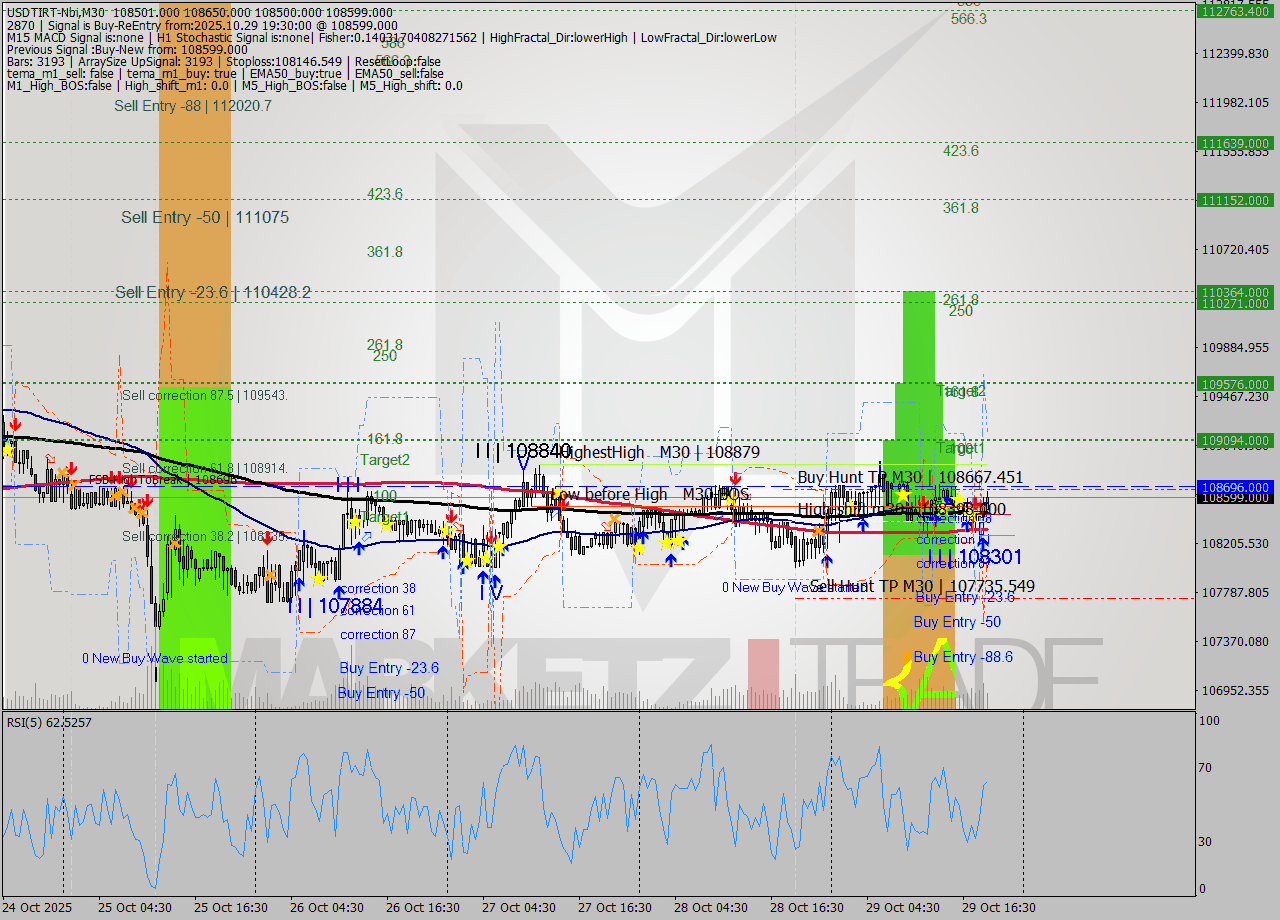
Task: Select the red sell arrow near the leftmost candles
Action: pos(16,425)
